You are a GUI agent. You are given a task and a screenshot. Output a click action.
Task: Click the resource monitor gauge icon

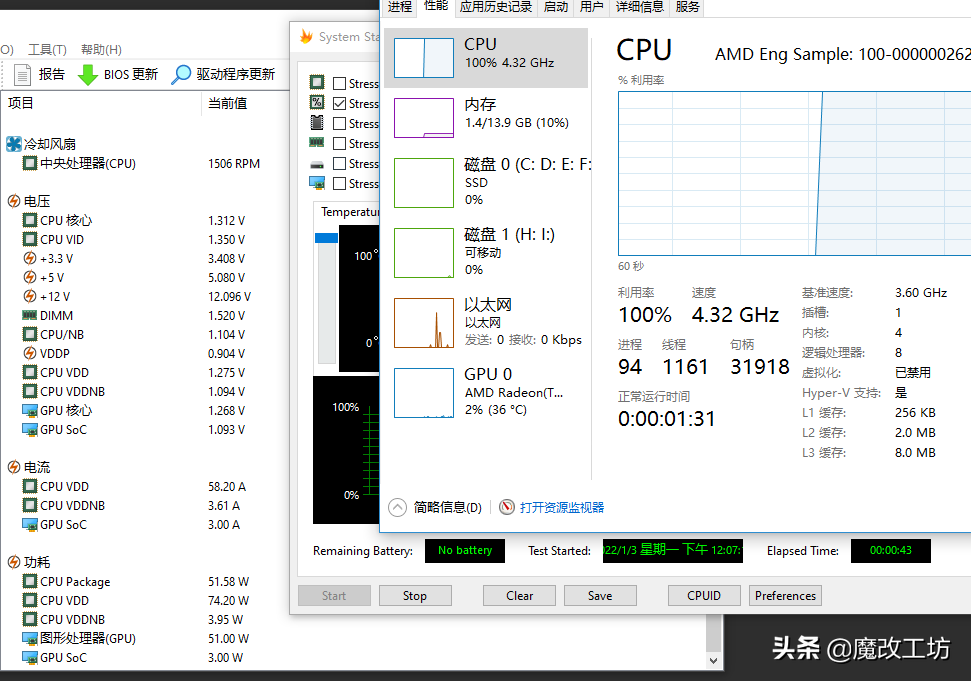click(x=507, y=508)
